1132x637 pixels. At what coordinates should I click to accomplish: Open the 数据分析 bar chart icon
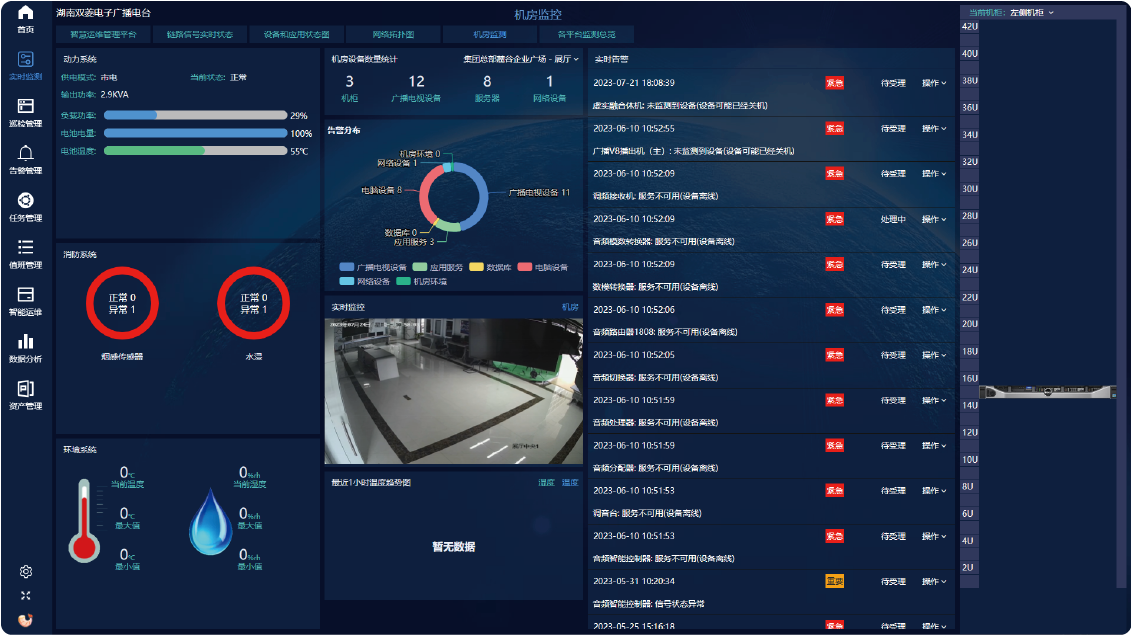(25, 341)
